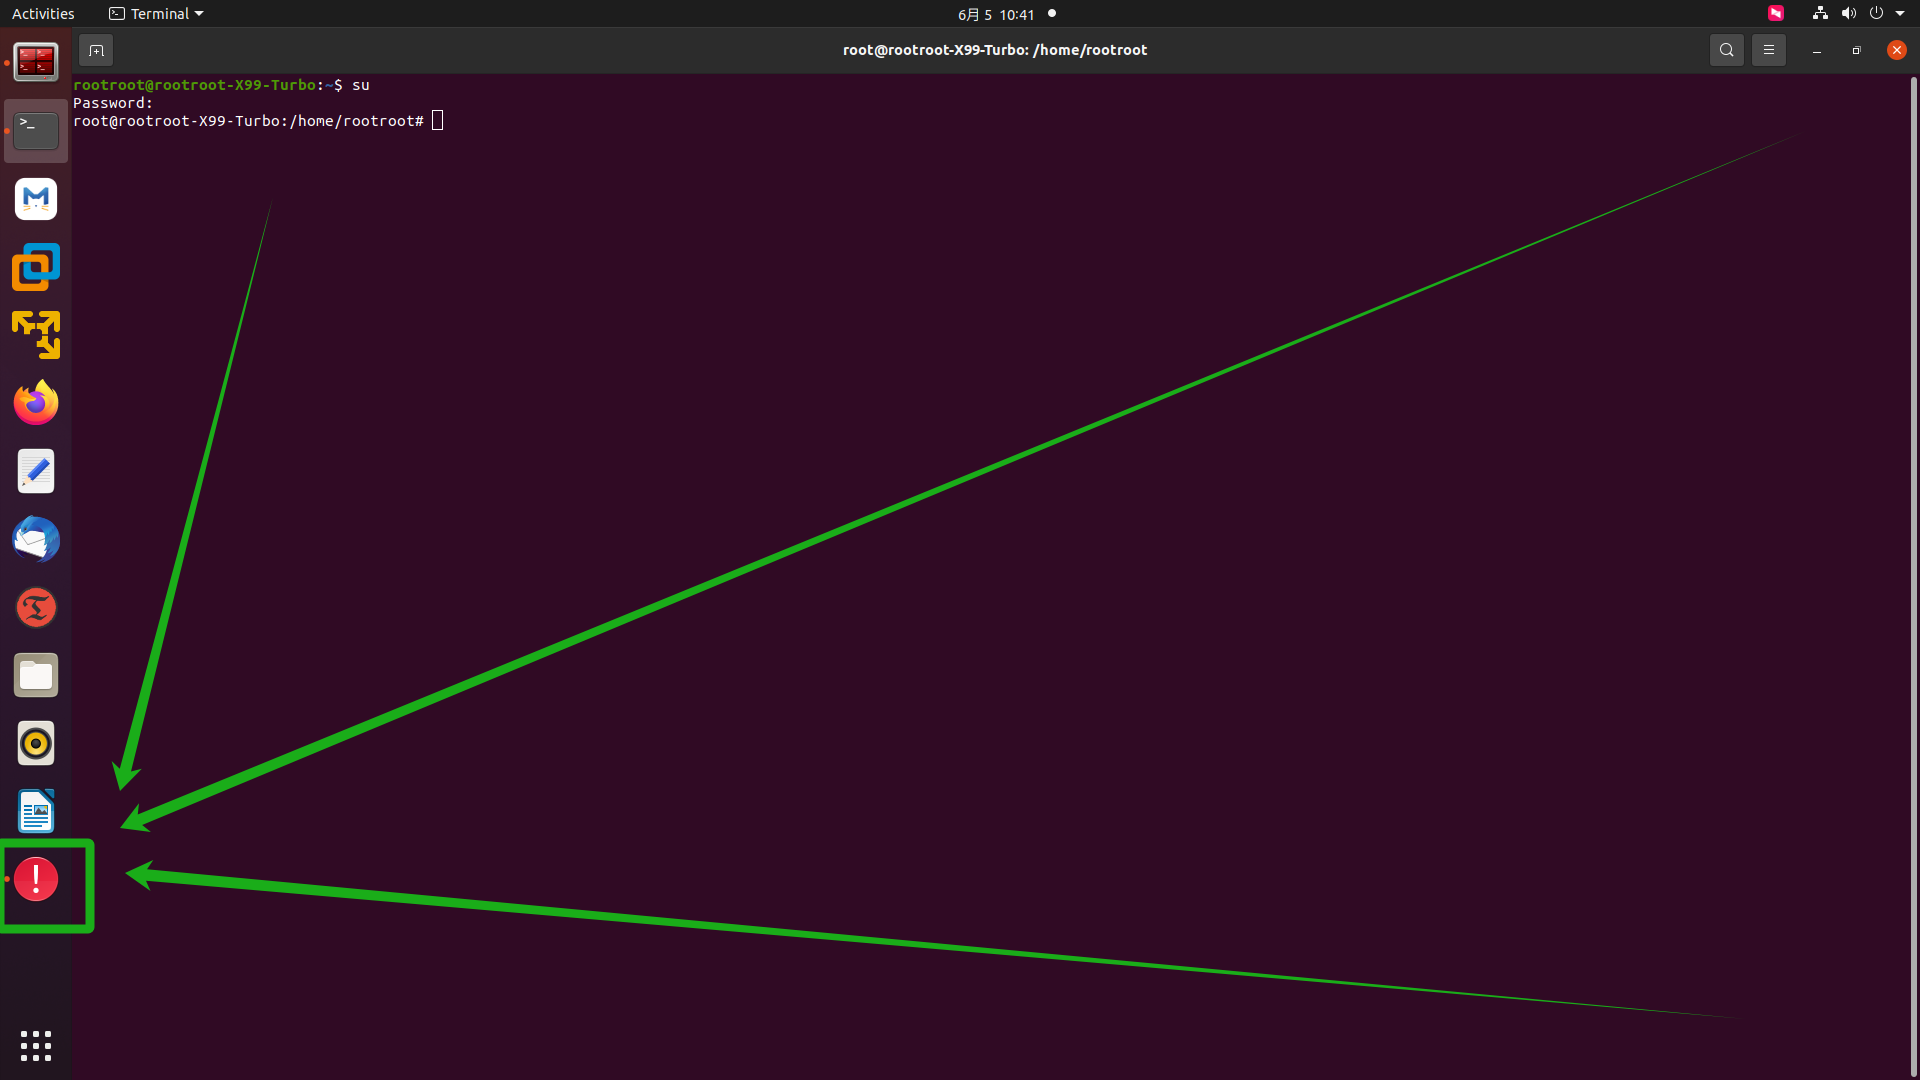
Task: Open the text editor pencil icon in dock
Action: pos(36,471)
